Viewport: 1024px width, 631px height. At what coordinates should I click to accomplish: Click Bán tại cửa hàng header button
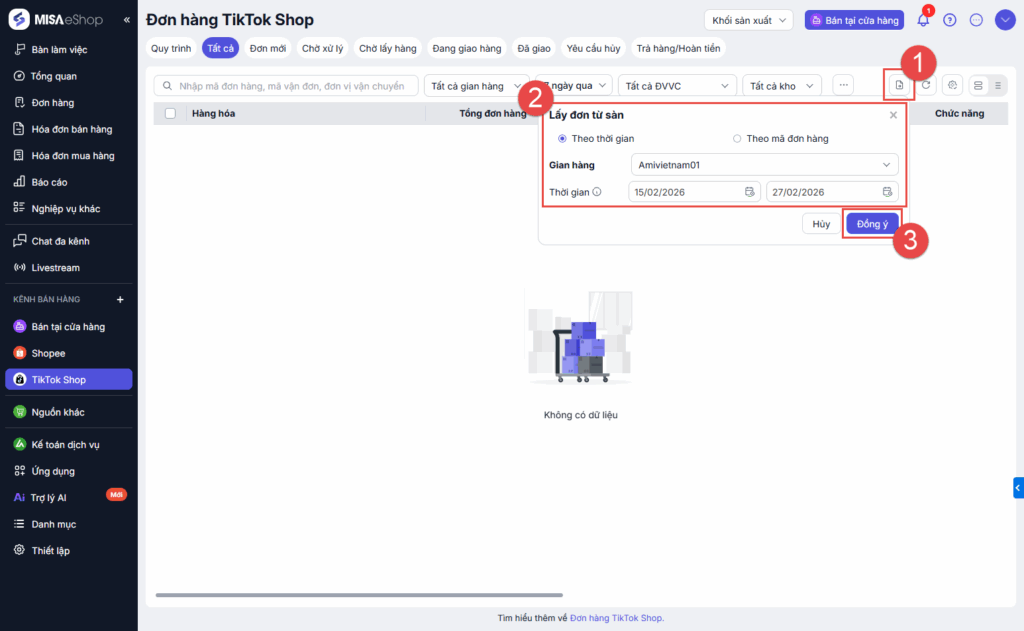(x=854, y=20)
